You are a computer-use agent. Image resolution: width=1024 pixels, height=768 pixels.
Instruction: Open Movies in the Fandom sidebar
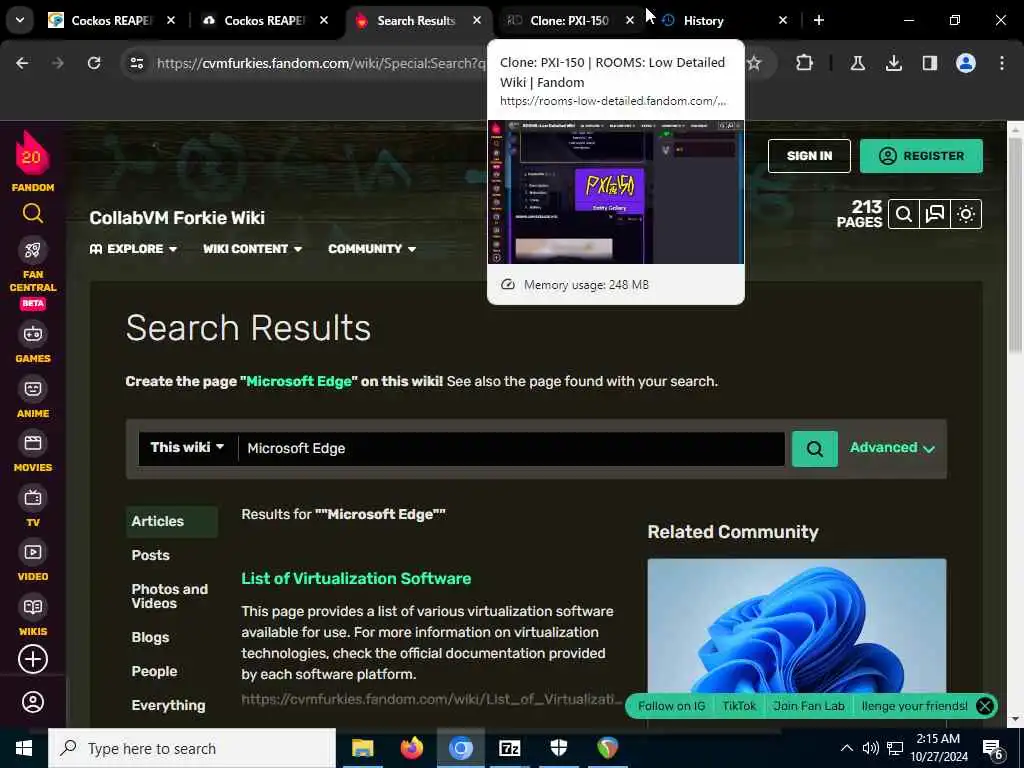(33, 452)
